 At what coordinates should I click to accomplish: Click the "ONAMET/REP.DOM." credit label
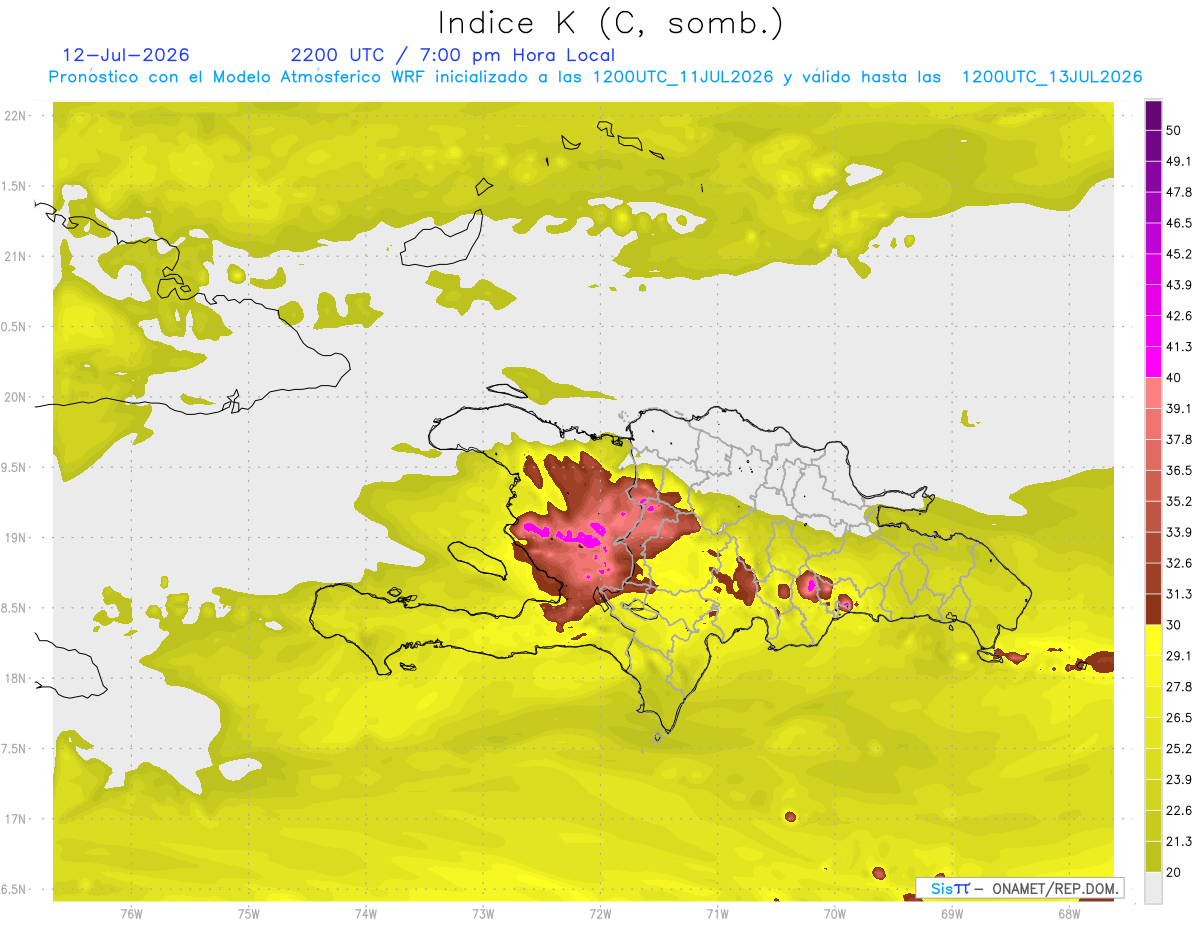click(1053, 888)
